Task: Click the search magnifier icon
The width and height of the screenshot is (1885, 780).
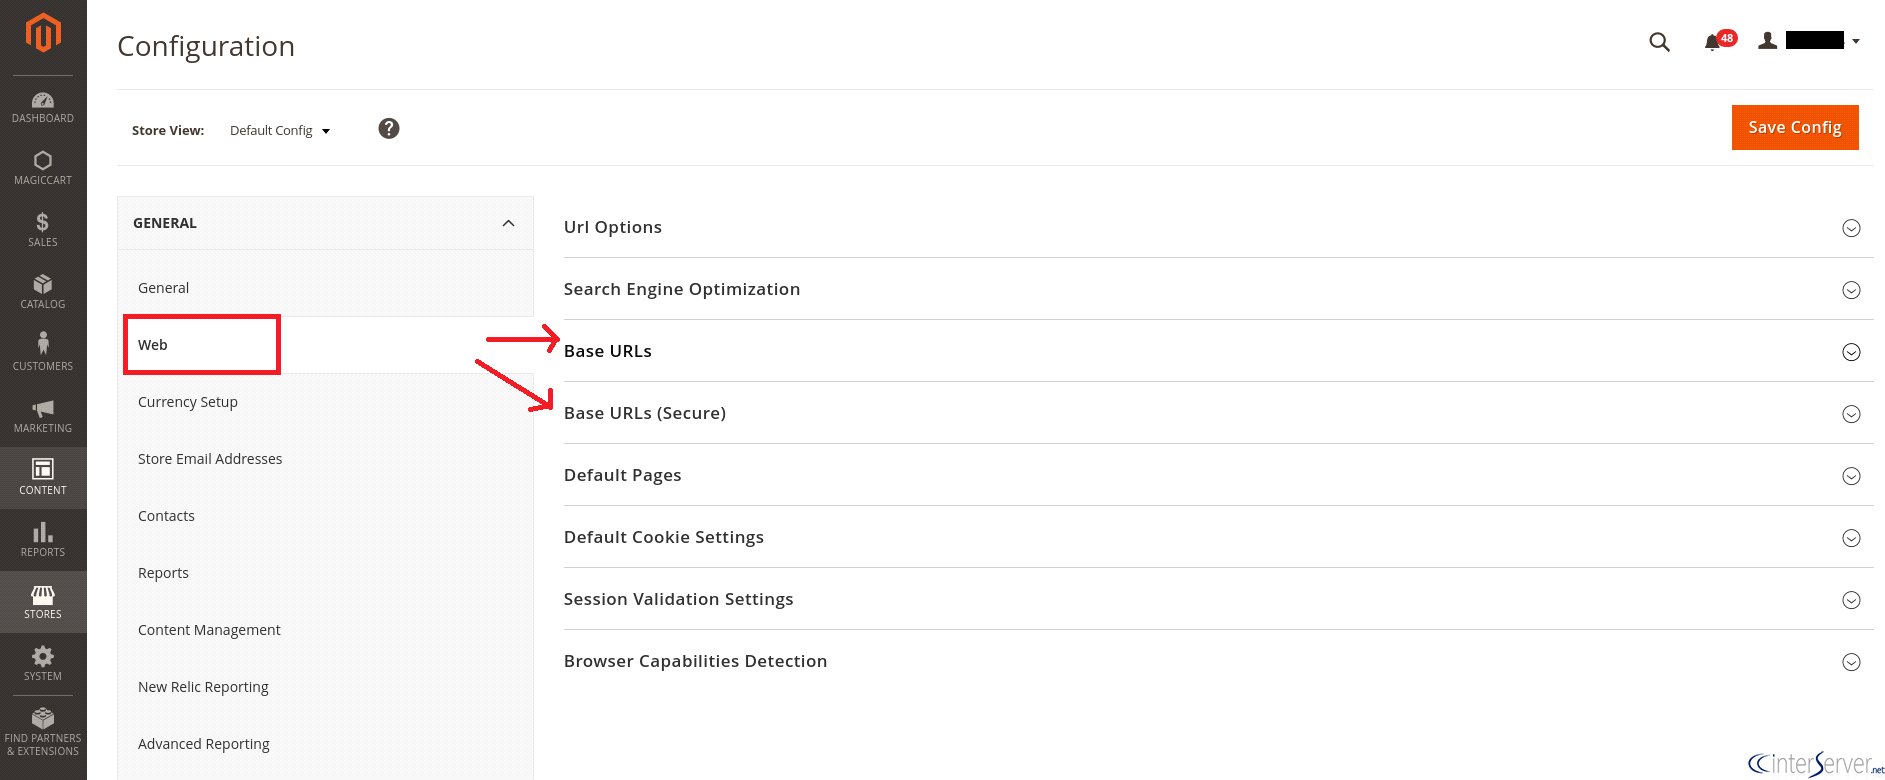Action: point(1659,42)
